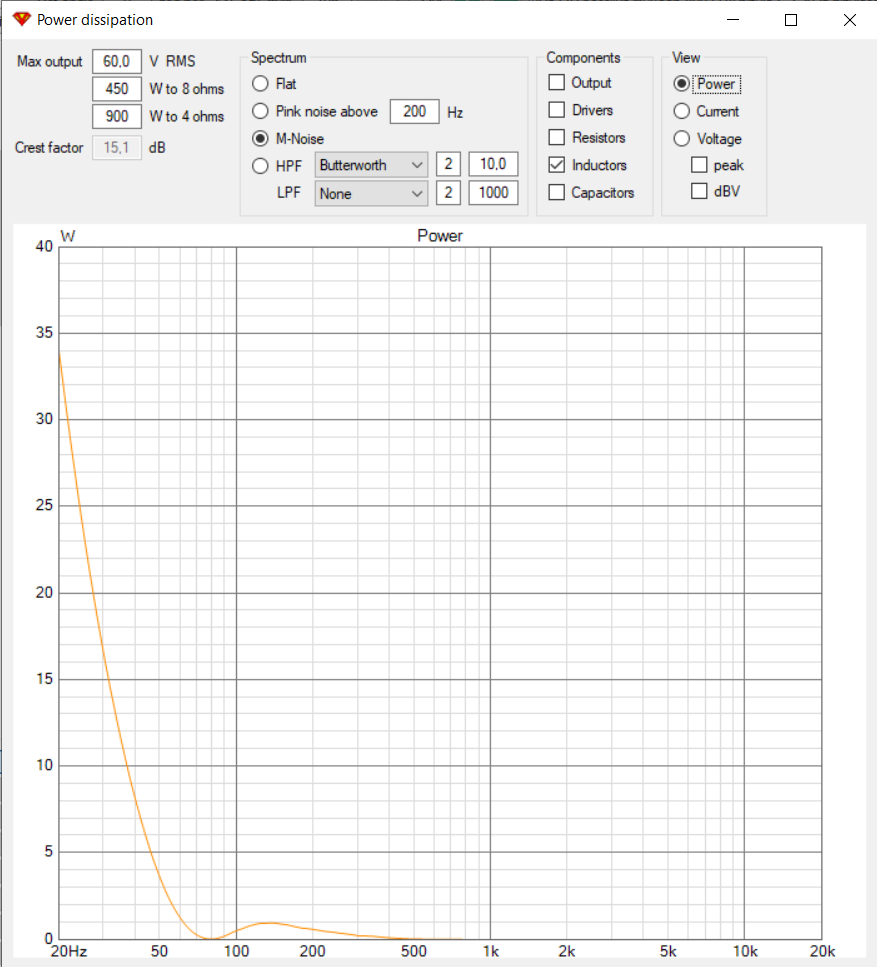This screenshot has height=967, width=877.
Task: Click the 20k frequency axis label
Action: point(822,951)
